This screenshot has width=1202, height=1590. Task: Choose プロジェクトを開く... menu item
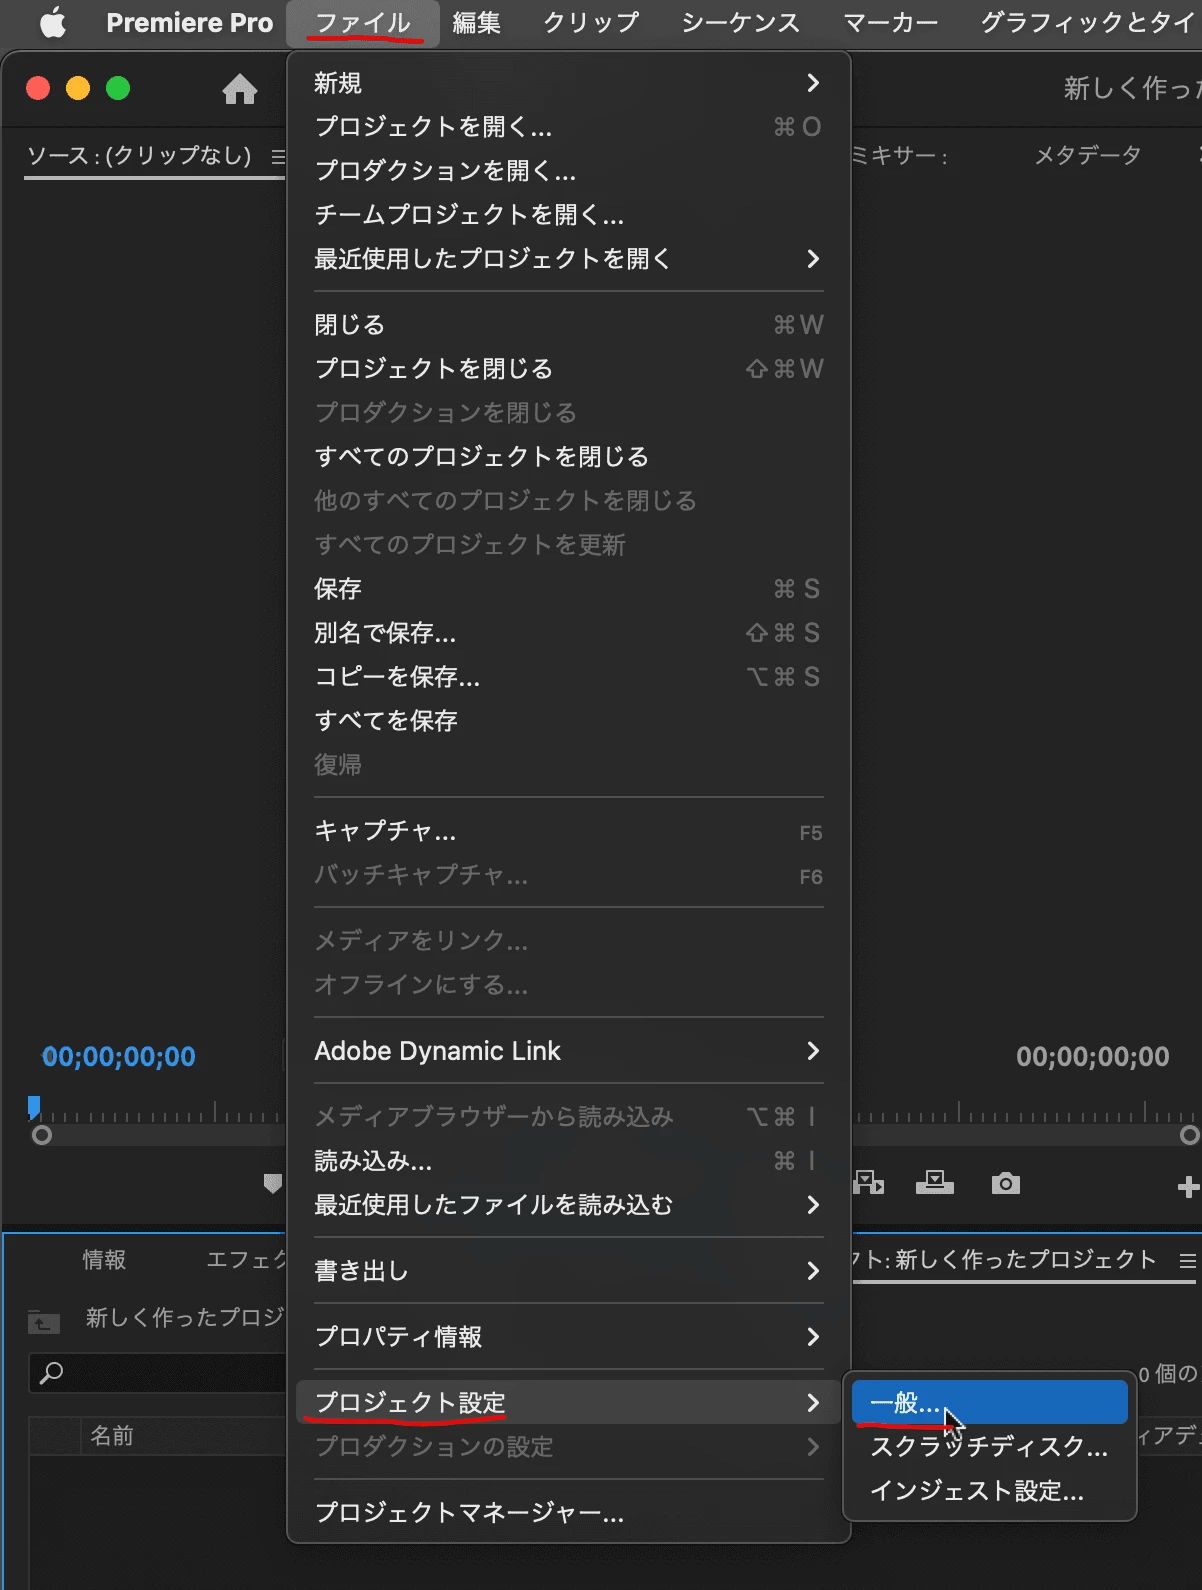click(568, 127)
